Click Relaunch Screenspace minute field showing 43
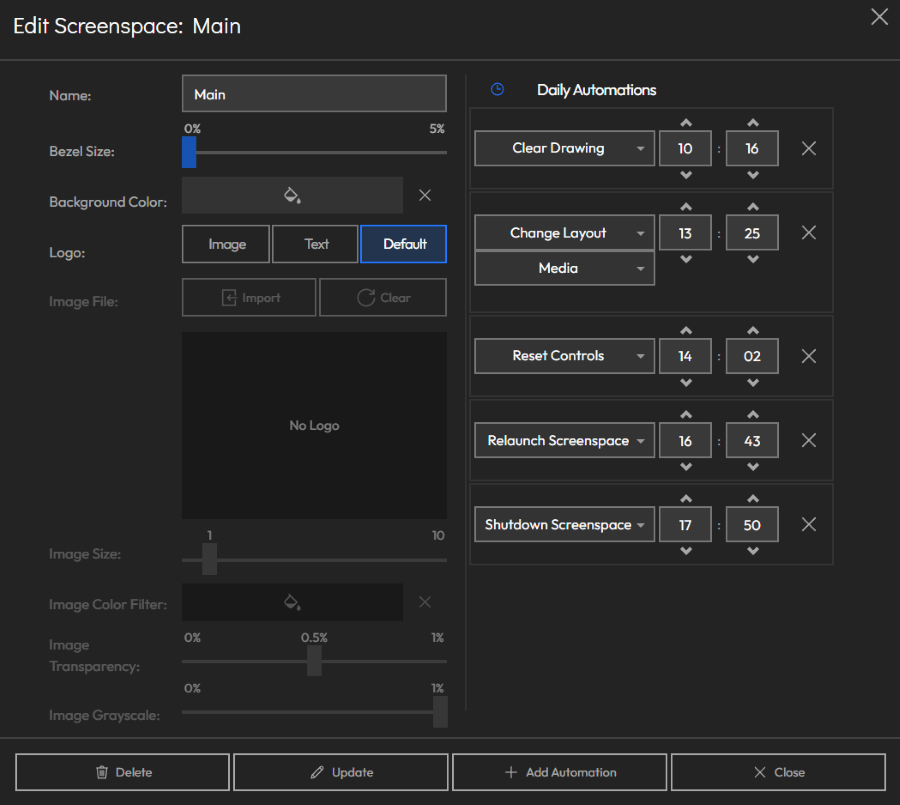Viewport: 900px width, 805px height. (x=752, y=440)
